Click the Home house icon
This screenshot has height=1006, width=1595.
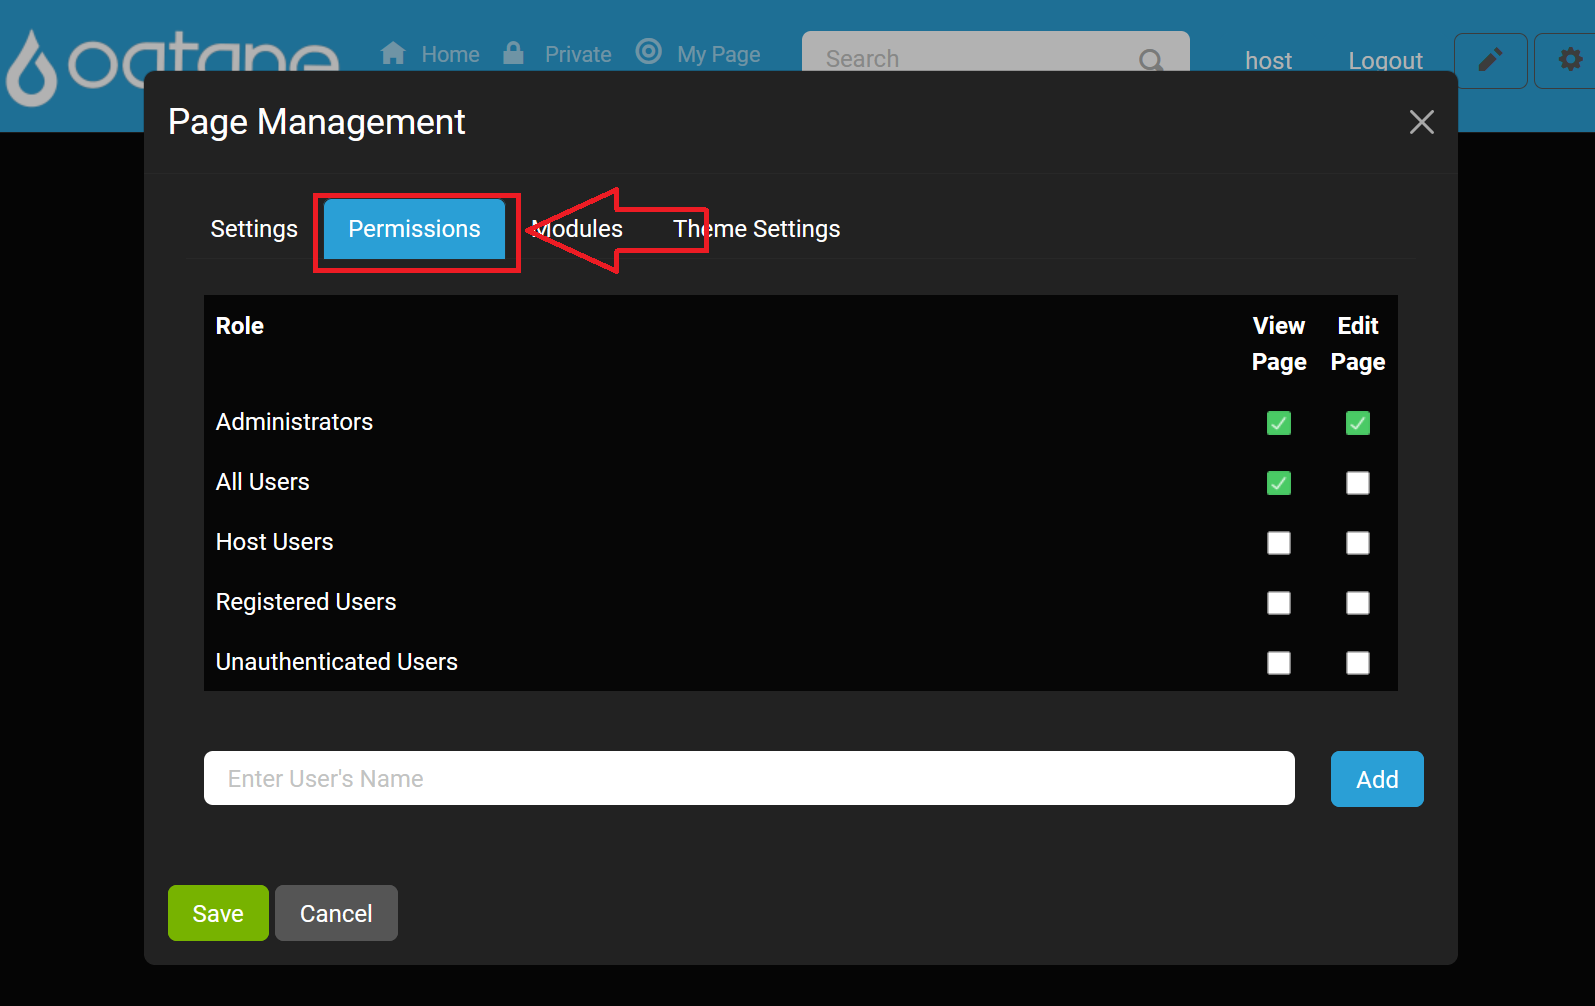[x=393, y=53]
